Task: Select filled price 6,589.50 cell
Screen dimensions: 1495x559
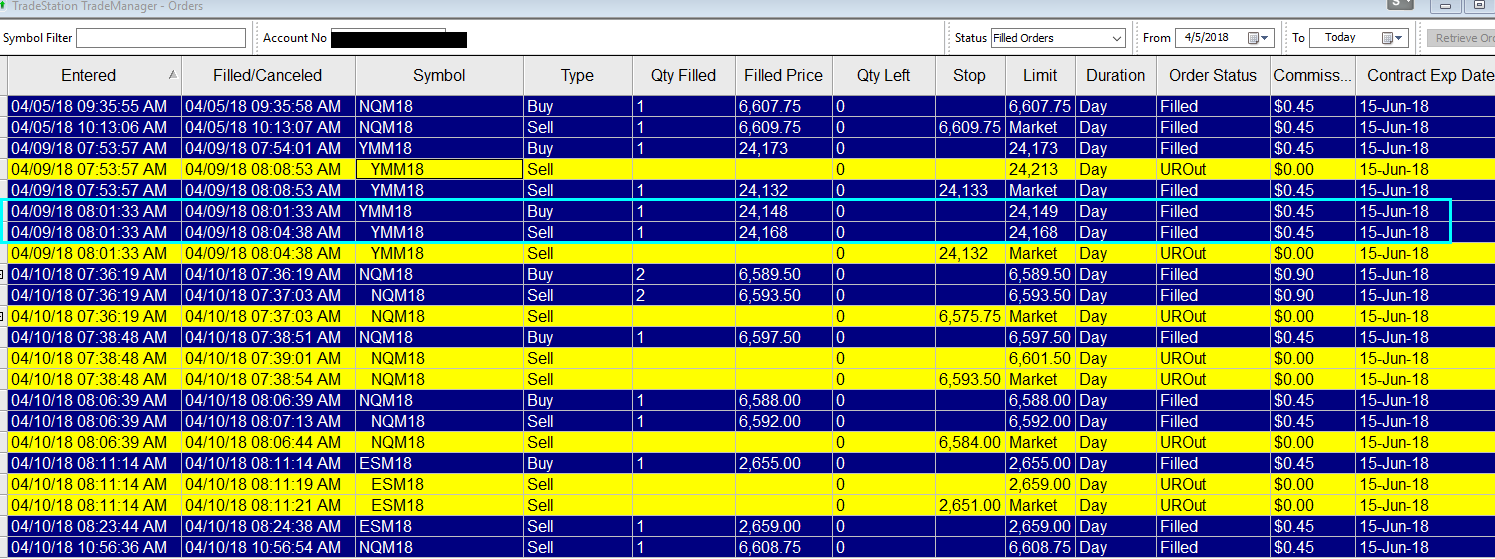Action: click(x=784, y=274)
